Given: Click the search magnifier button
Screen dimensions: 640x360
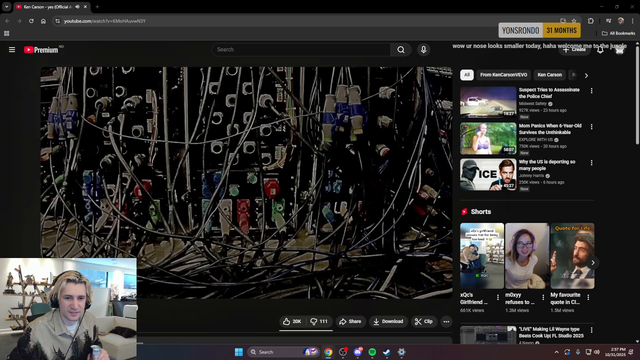Looking at the screenshot, I should click(x=401, y=50).
